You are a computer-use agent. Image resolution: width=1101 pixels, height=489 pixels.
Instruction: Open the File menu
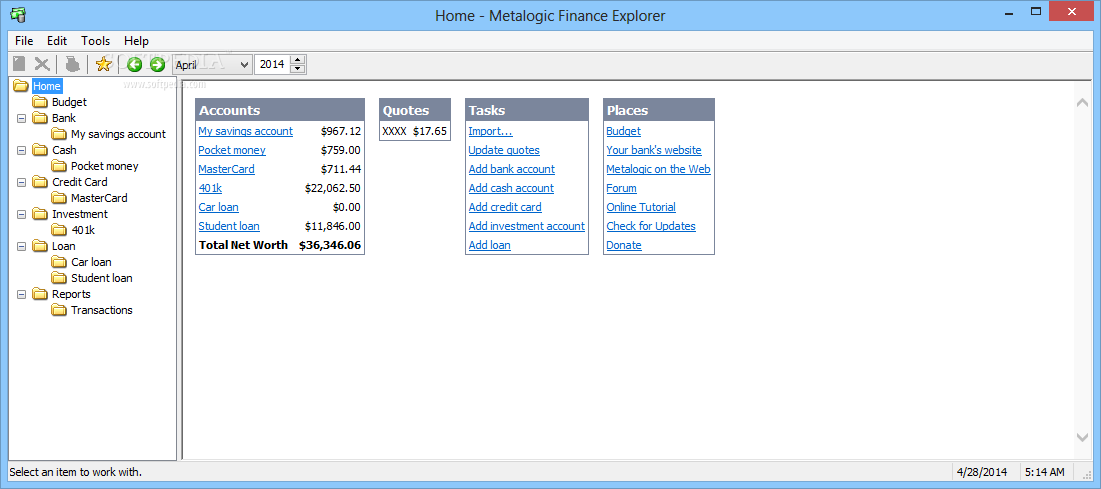24,41
